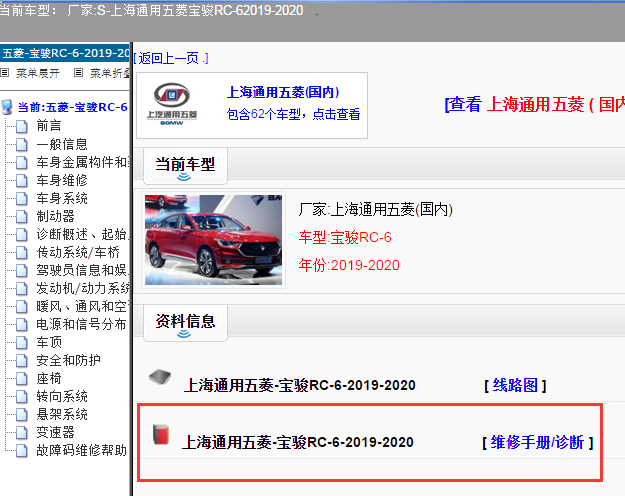This screenshot has height=496, width=625.
Task: Open the 上海通用五菱(国内) manufacturer link
Action: [283, 93]
